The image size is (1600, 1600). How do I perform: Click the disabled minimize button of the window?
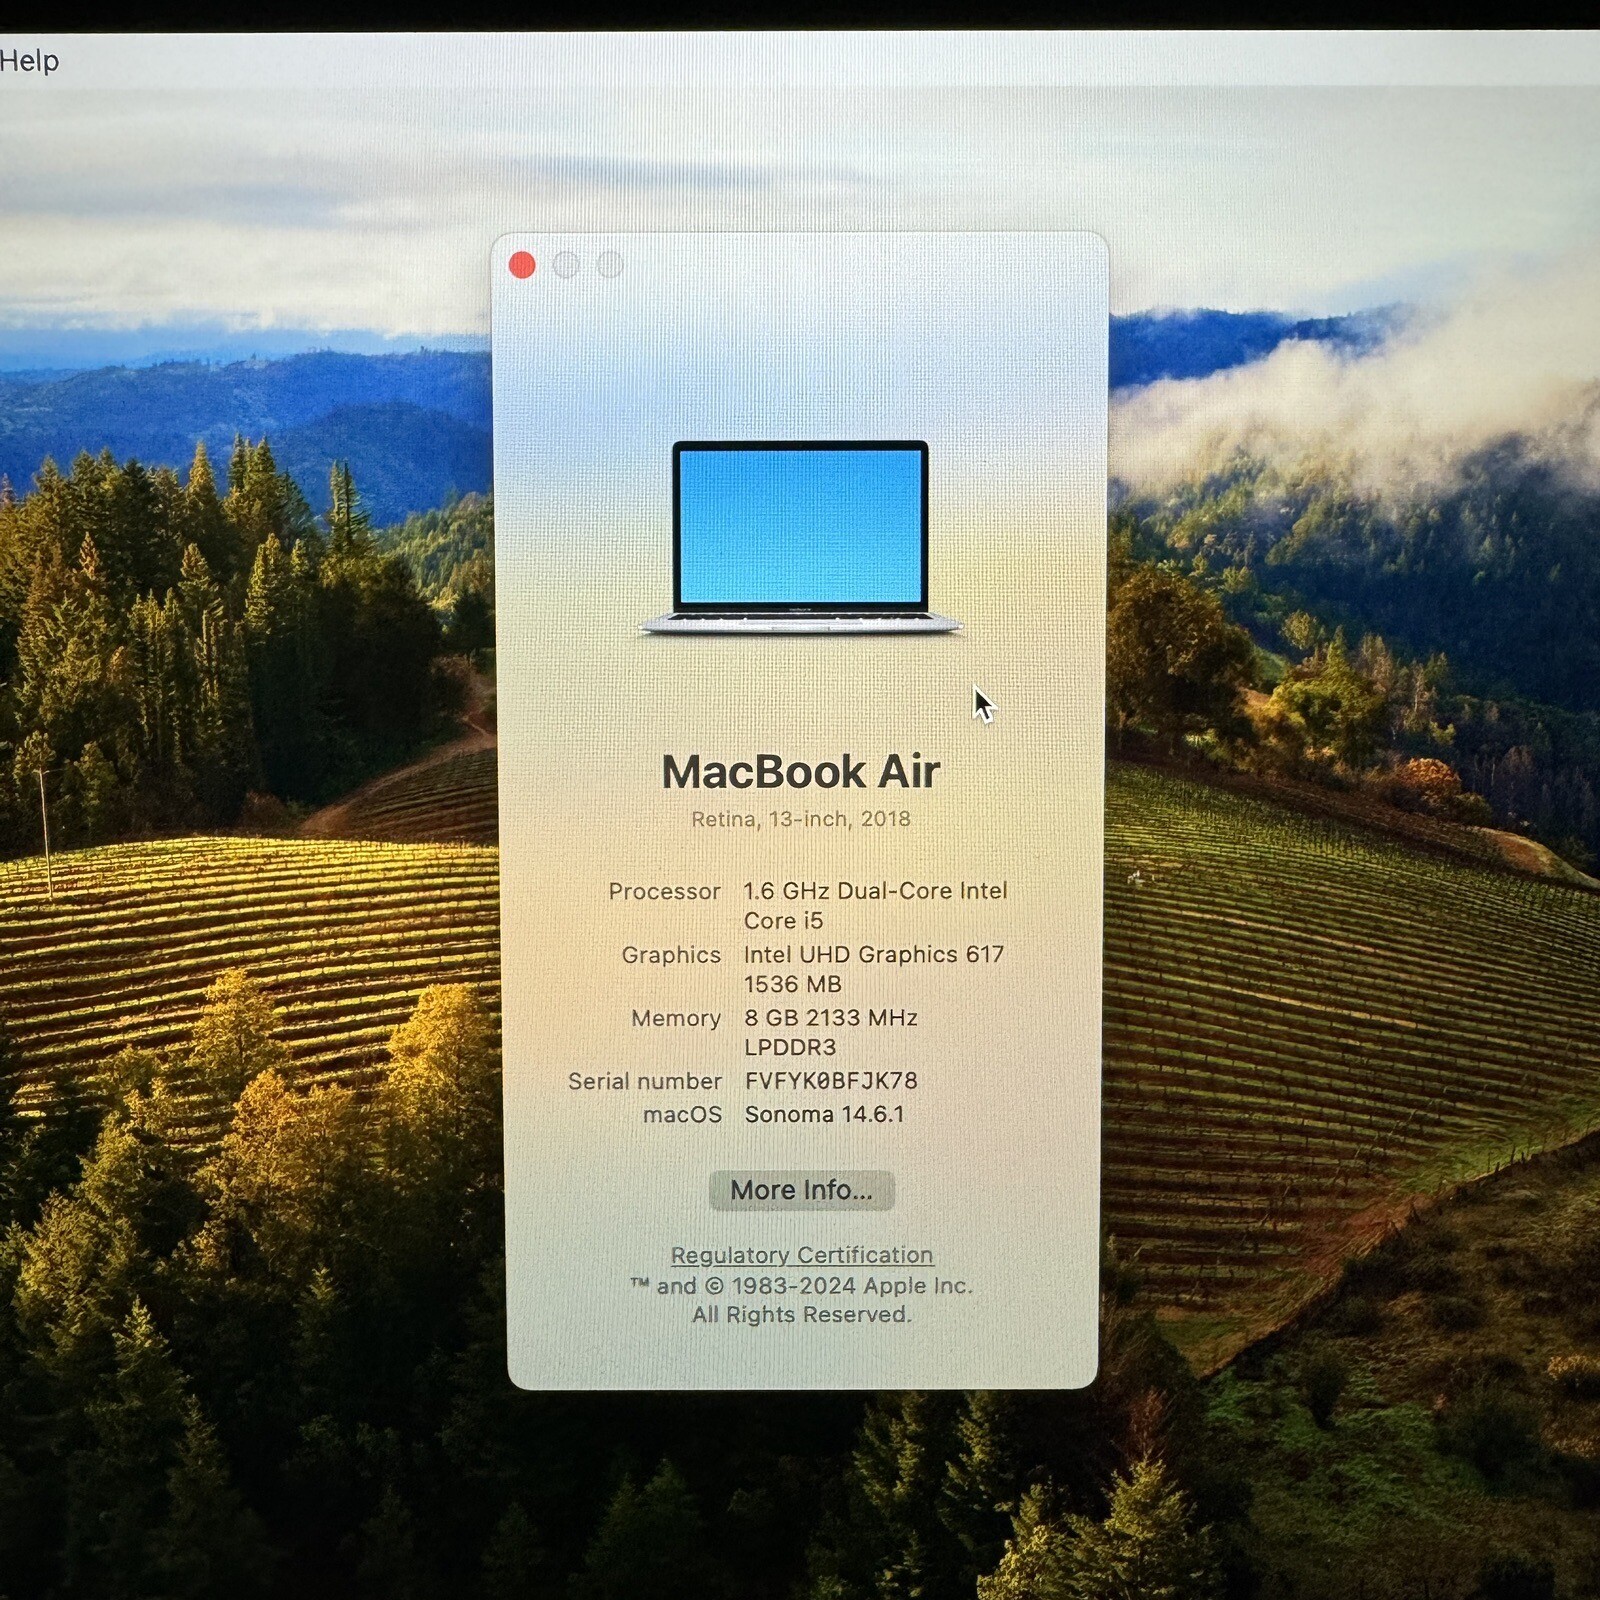[566, 265]
